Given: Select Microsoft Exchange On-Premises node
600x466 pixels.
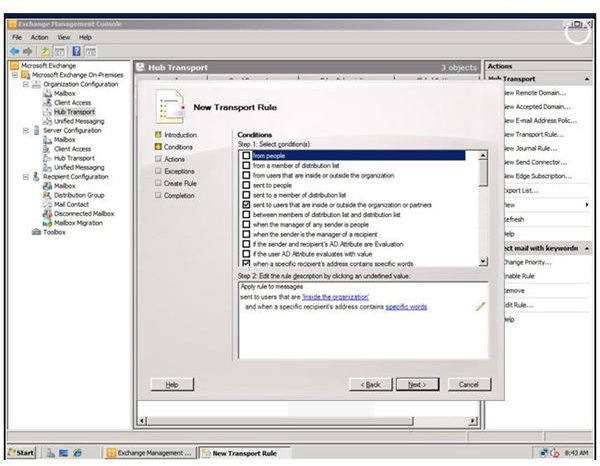Looking at the screenshot, I should point(77,75).
